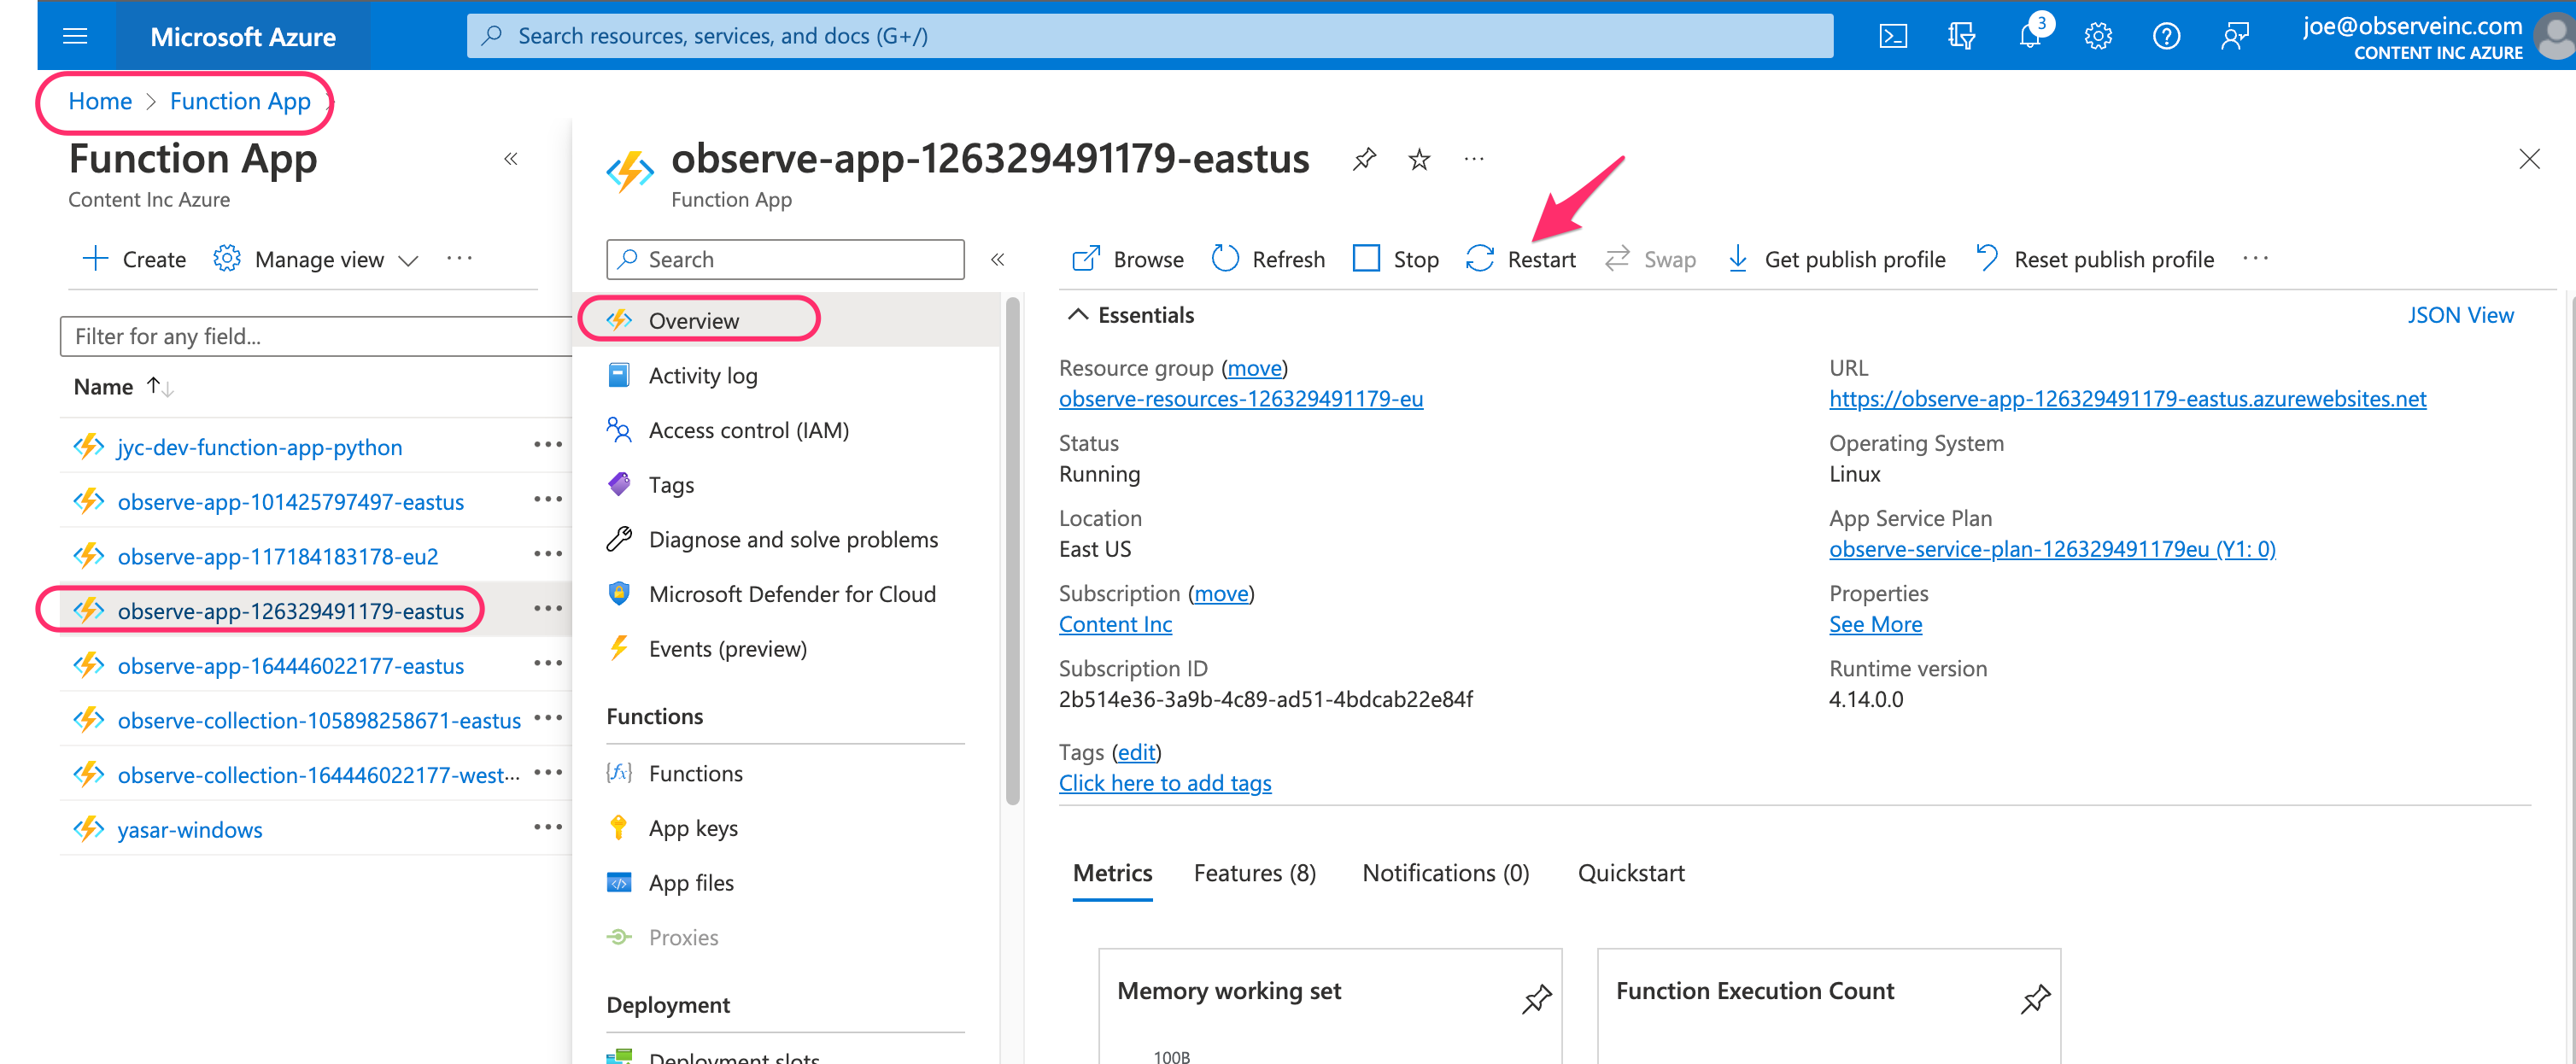Open the notifications bell

click(2029, 36)
